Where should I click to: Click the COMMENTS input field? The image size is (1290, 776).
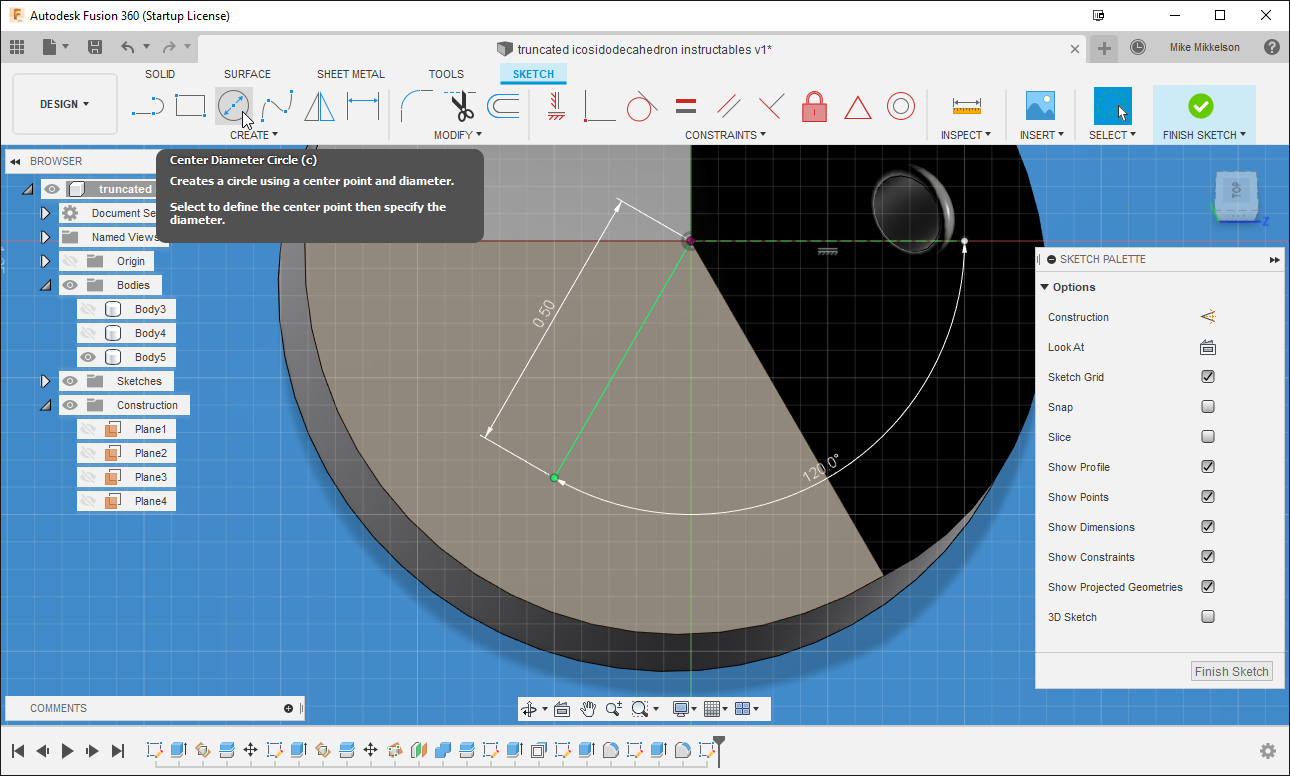pos(150,708)
